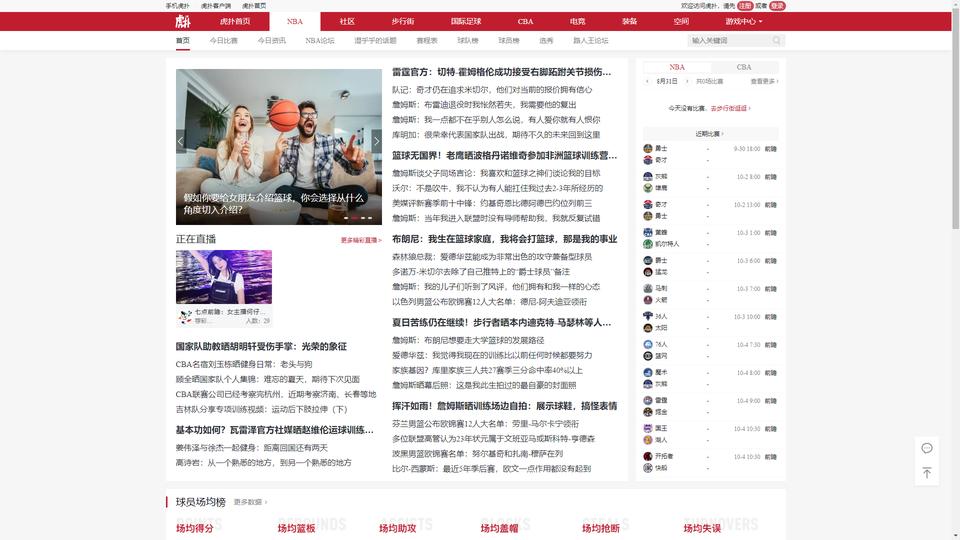Click 马刺 team logo in schedule
This screenshot has width=960, height=540.
click(x=648, y=288)
